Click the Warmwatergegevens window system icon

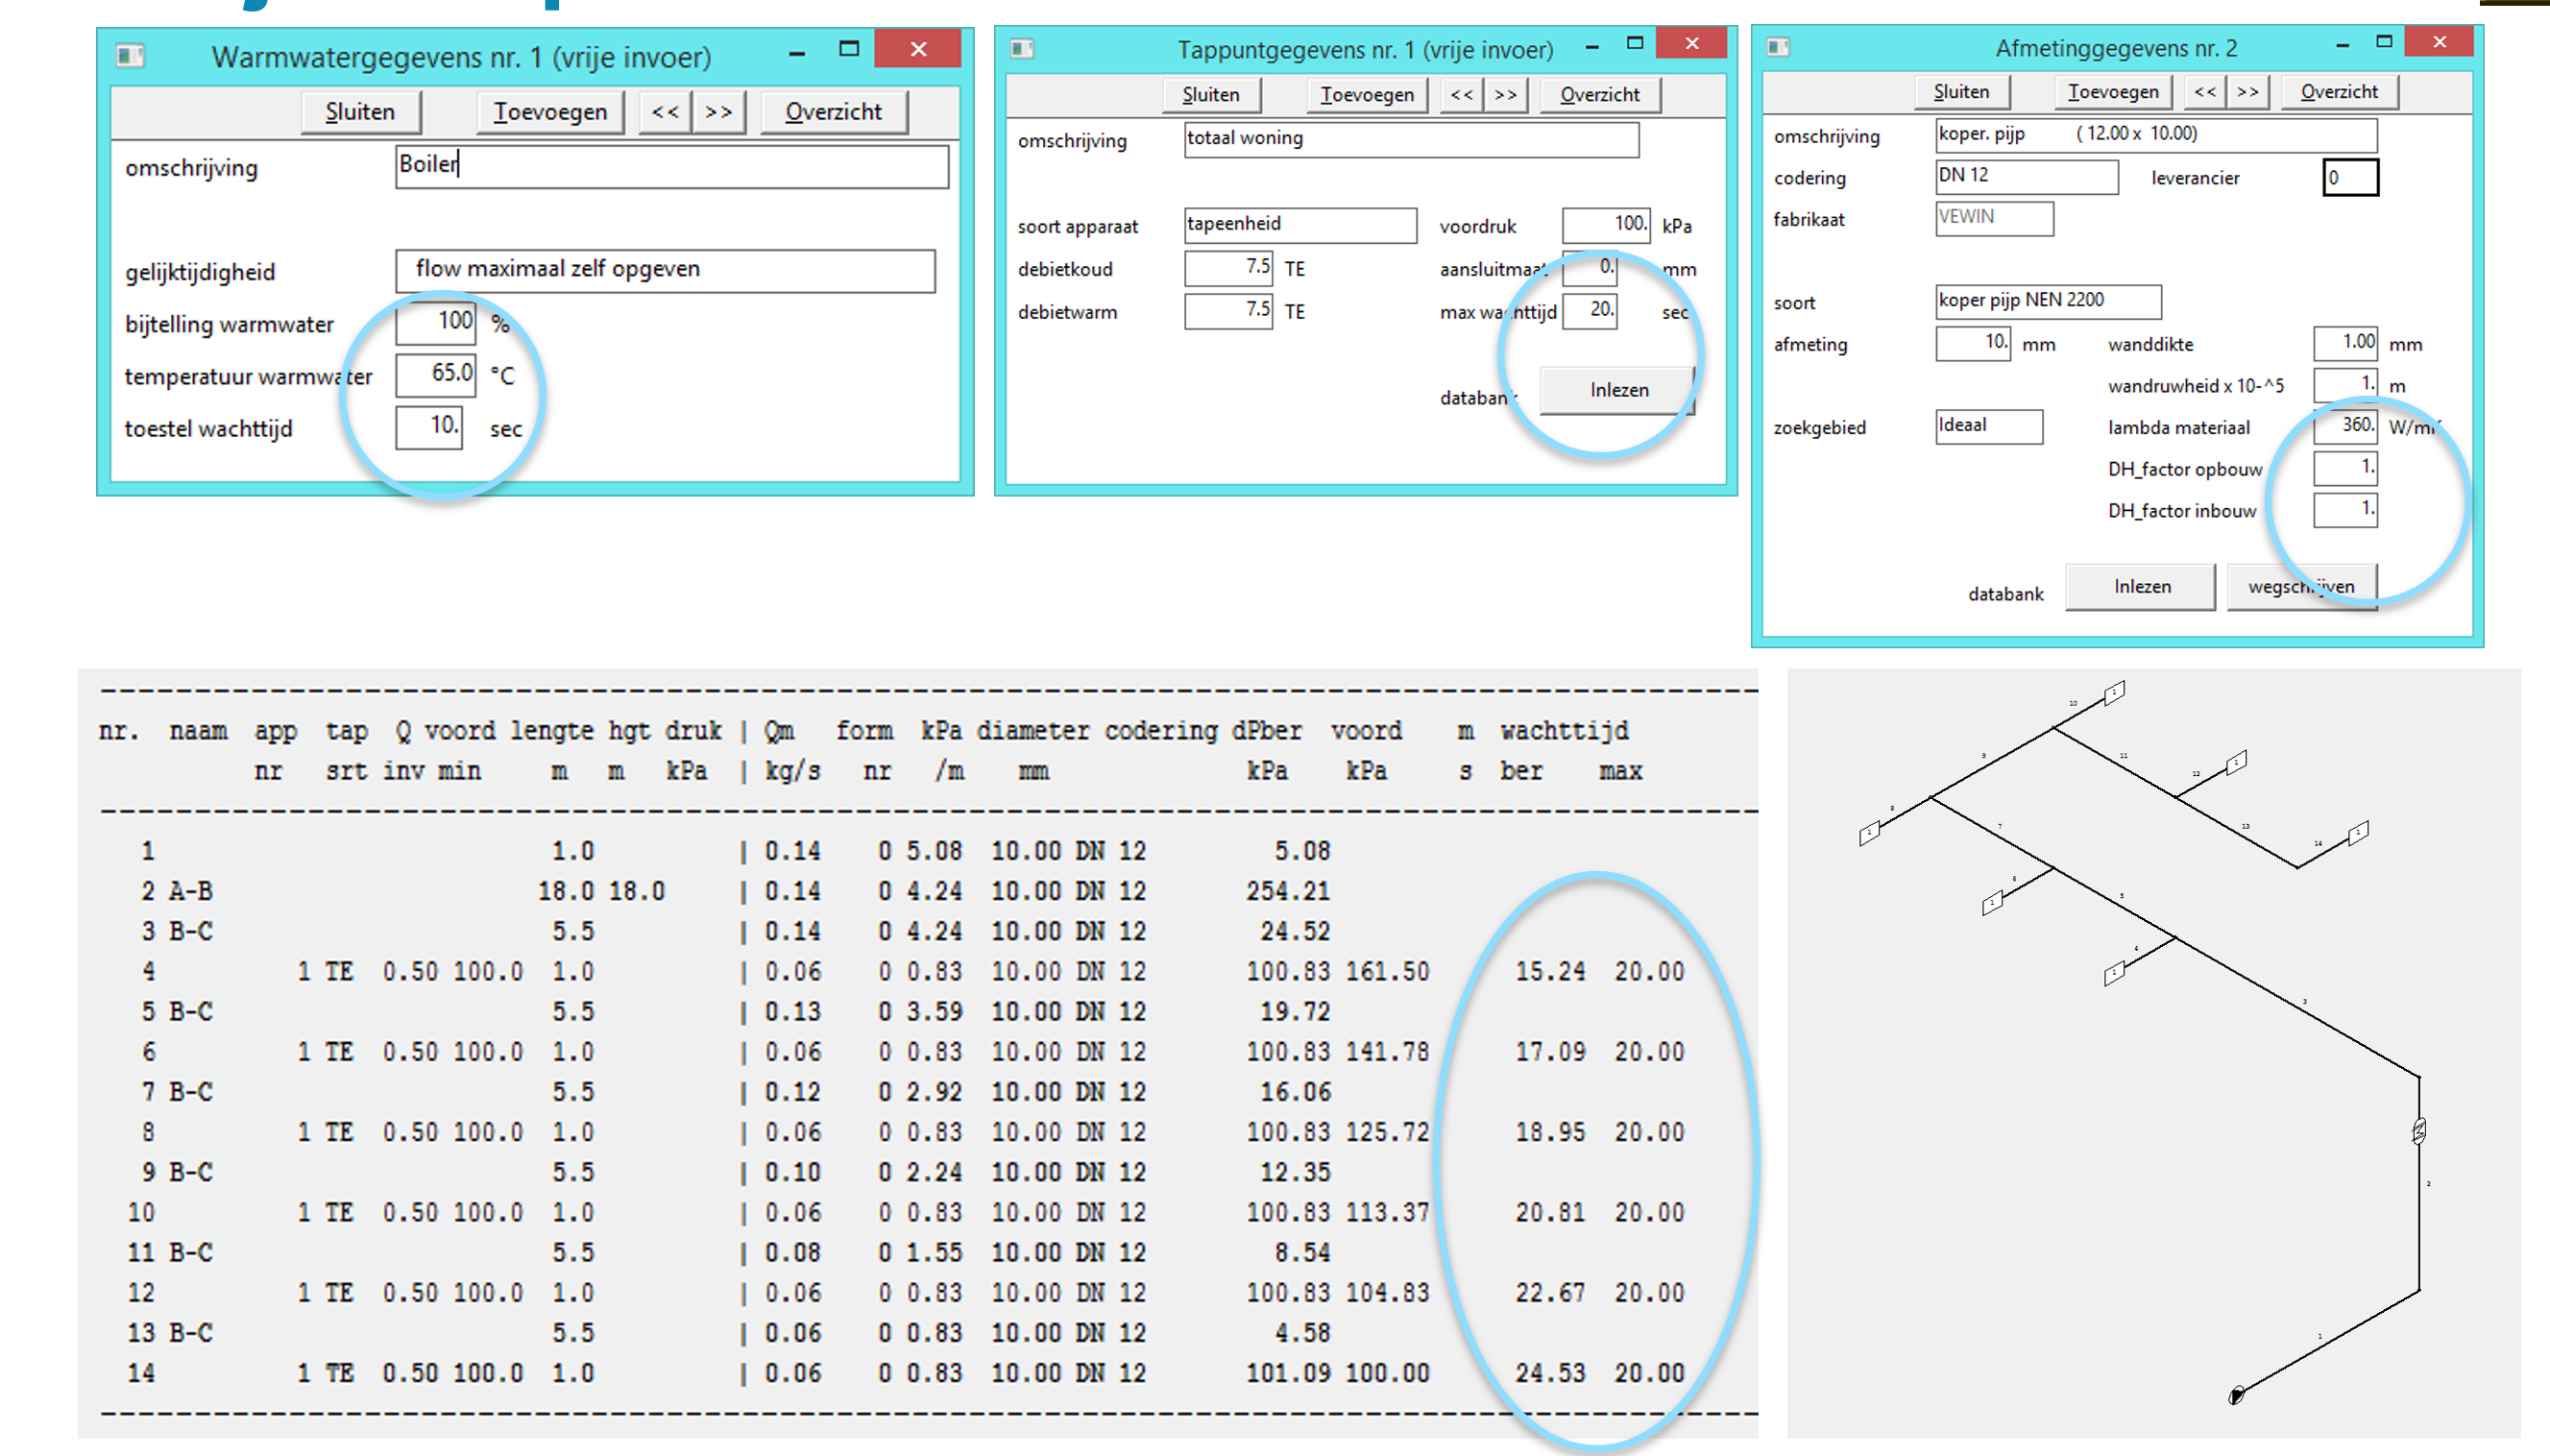point(130,55)
